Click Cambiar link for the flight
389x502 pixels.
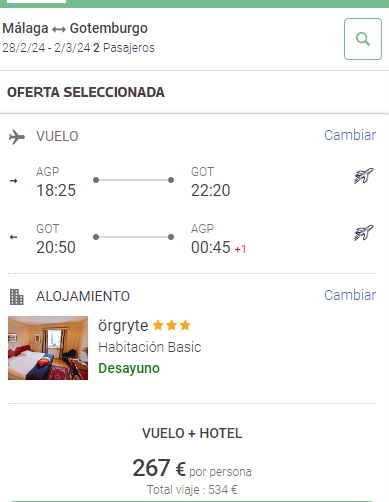(x=350, y=135)
